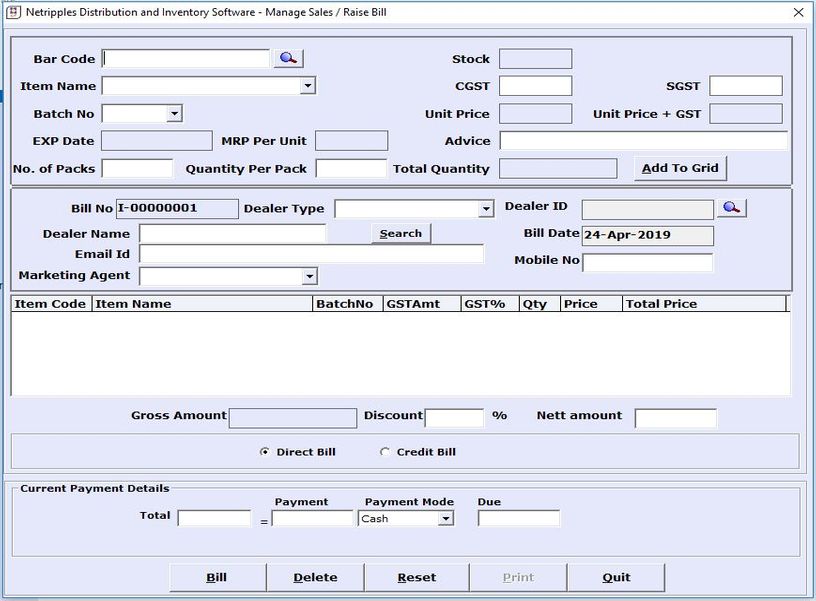Click the BatchNo column header

(348, 304)
